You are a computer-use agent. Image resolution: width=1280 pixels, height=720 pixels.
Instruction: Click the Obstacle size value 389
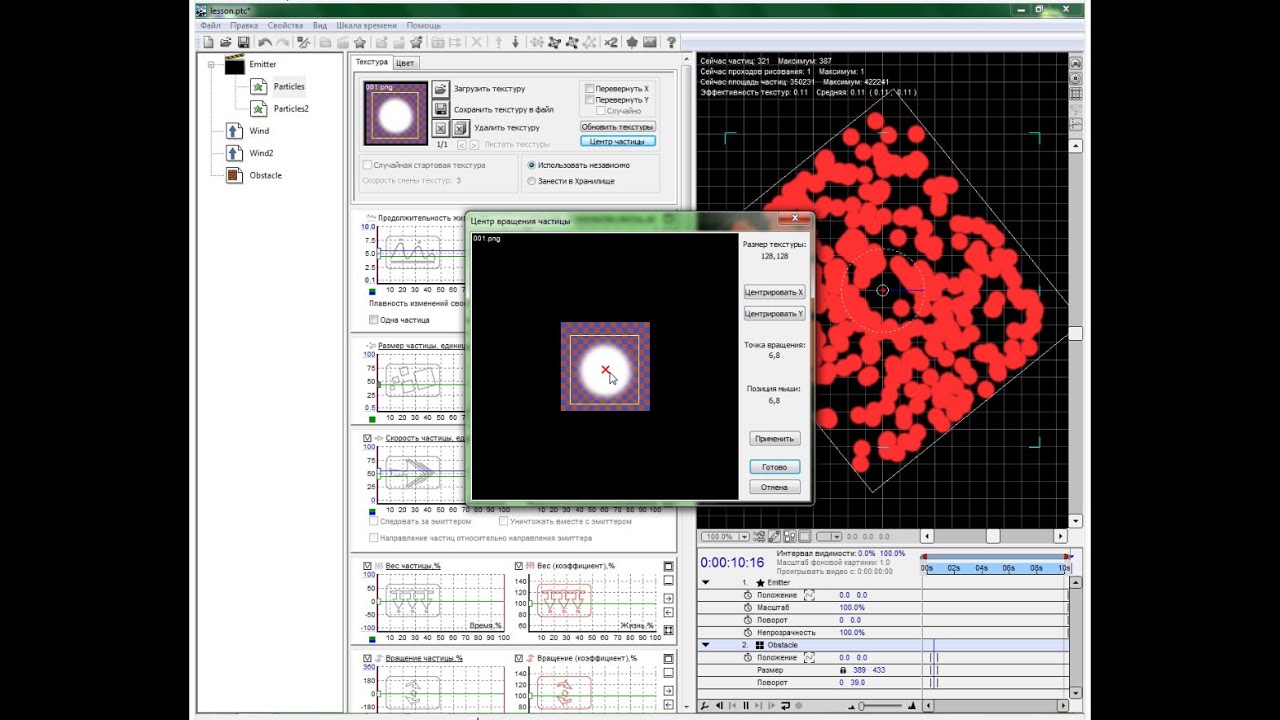tap(860, 670)
